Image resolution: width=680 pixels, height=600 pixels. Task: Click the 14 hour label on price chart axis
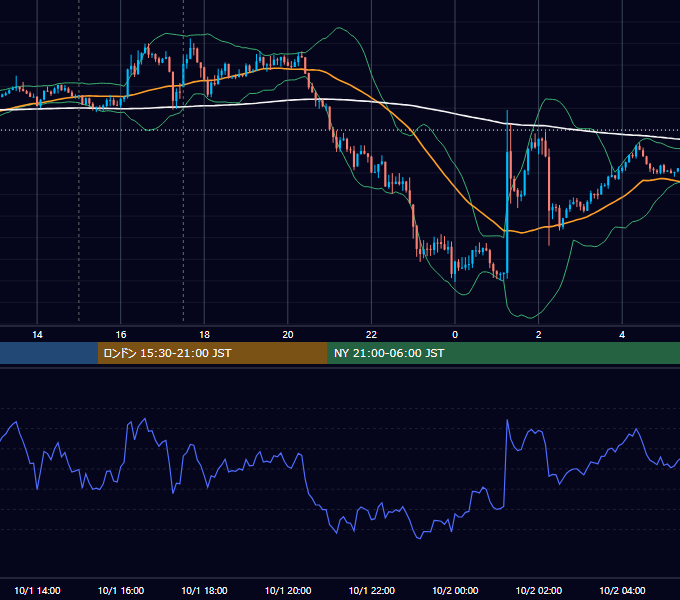37,335
